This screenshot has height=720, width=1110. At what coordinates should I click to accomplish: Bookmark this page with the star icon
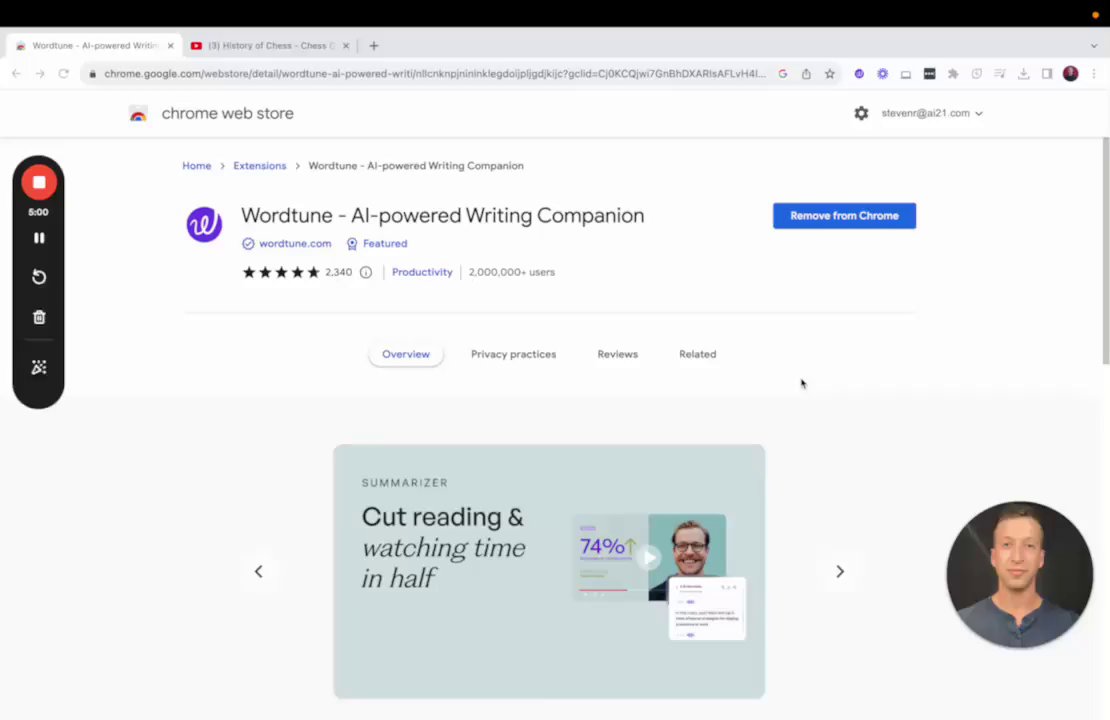pos(830,74)
